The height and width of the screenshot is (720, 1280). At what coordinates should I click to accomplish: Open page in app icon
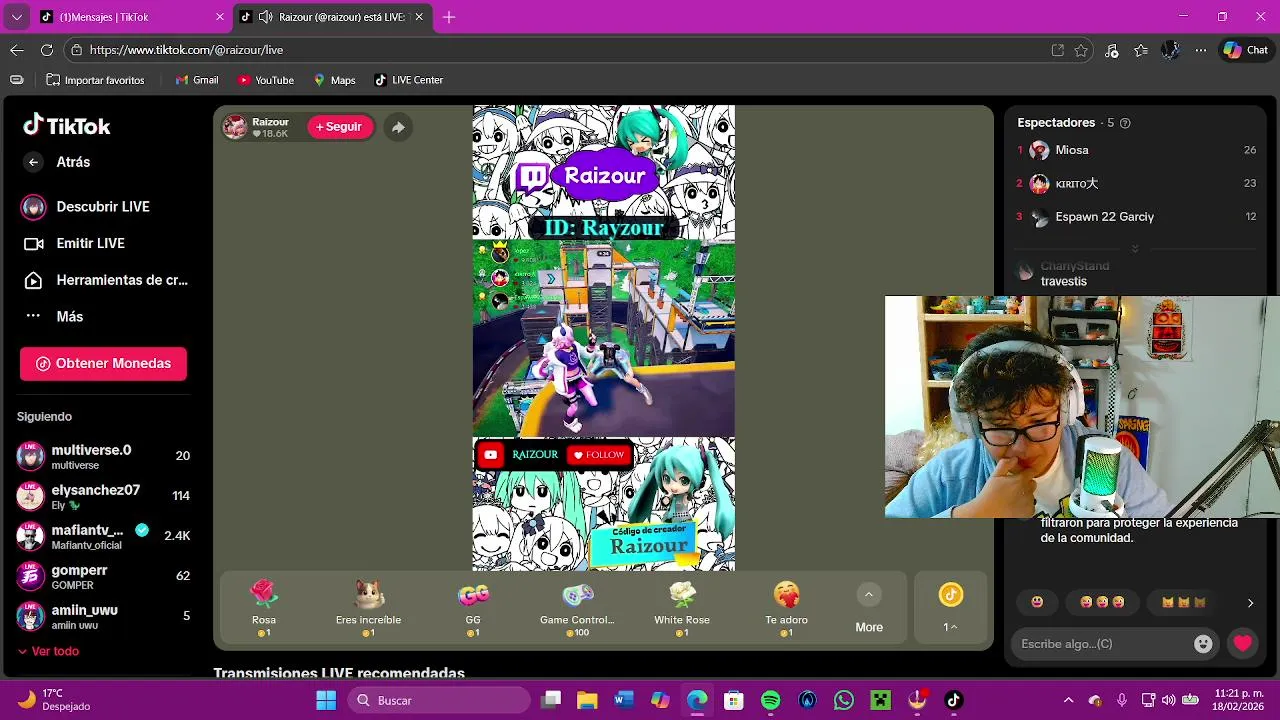tap(1058, 50)
